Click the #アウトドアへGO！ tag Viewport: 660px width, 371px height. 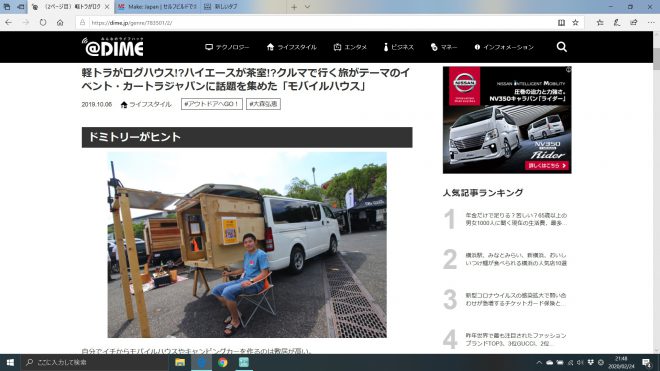(212, 104)
